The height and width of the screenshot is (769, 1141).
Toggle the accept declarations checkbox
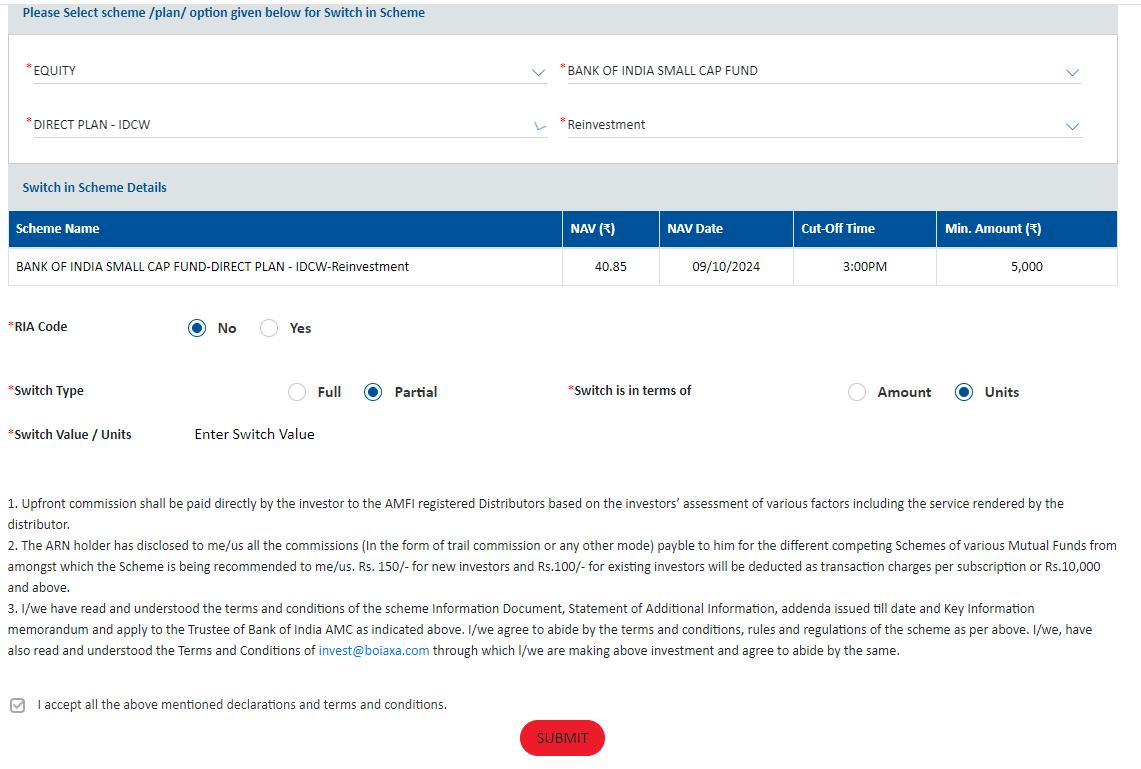click(x=17, y=705)
